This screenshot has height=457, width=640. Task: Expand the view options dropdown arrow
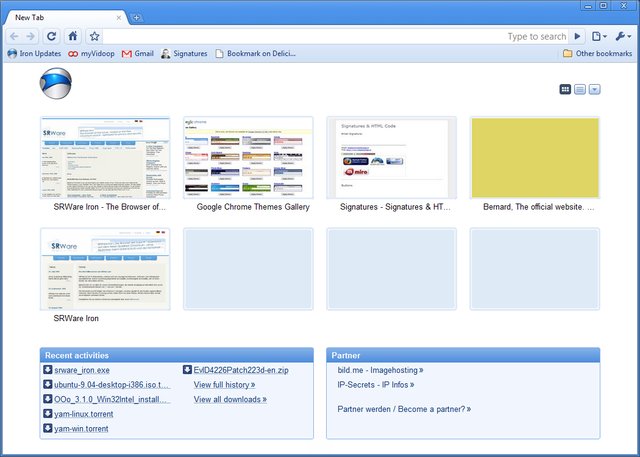tap(595, 89)
